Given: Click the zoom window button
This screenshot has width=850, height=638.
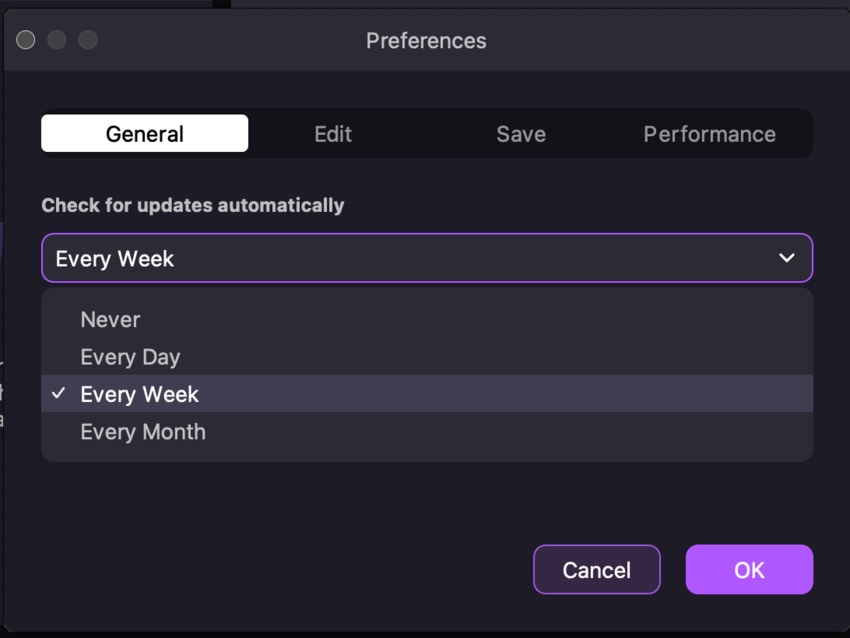Looking at the screenshot, I should click(x=88, y=40).
